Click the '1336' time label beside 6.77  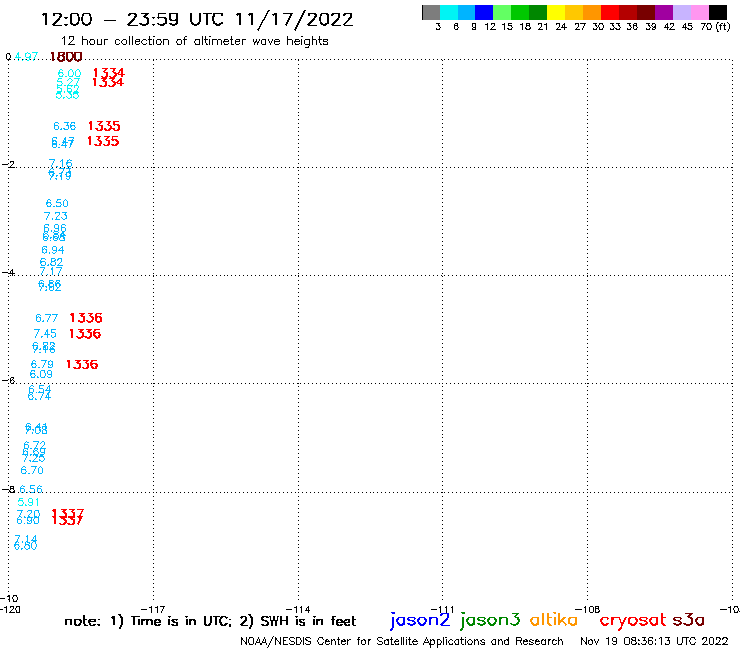[x=86, y=318]
